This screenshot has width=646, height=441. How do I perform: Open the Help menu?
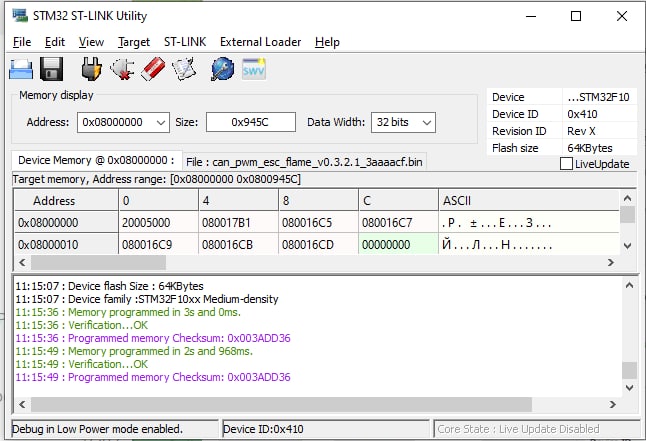tap(327, 42)
